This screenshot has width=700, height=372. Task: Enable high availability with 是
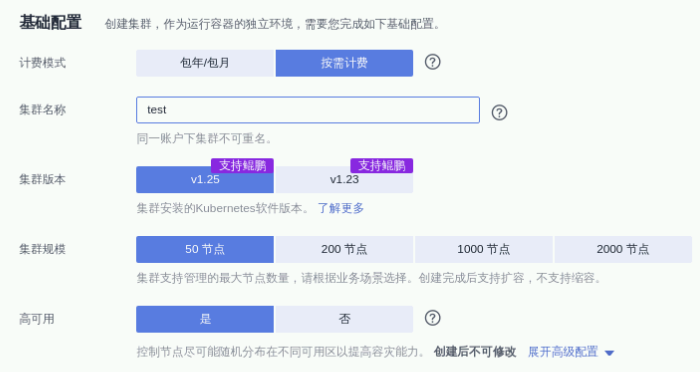tap(205, 319)
